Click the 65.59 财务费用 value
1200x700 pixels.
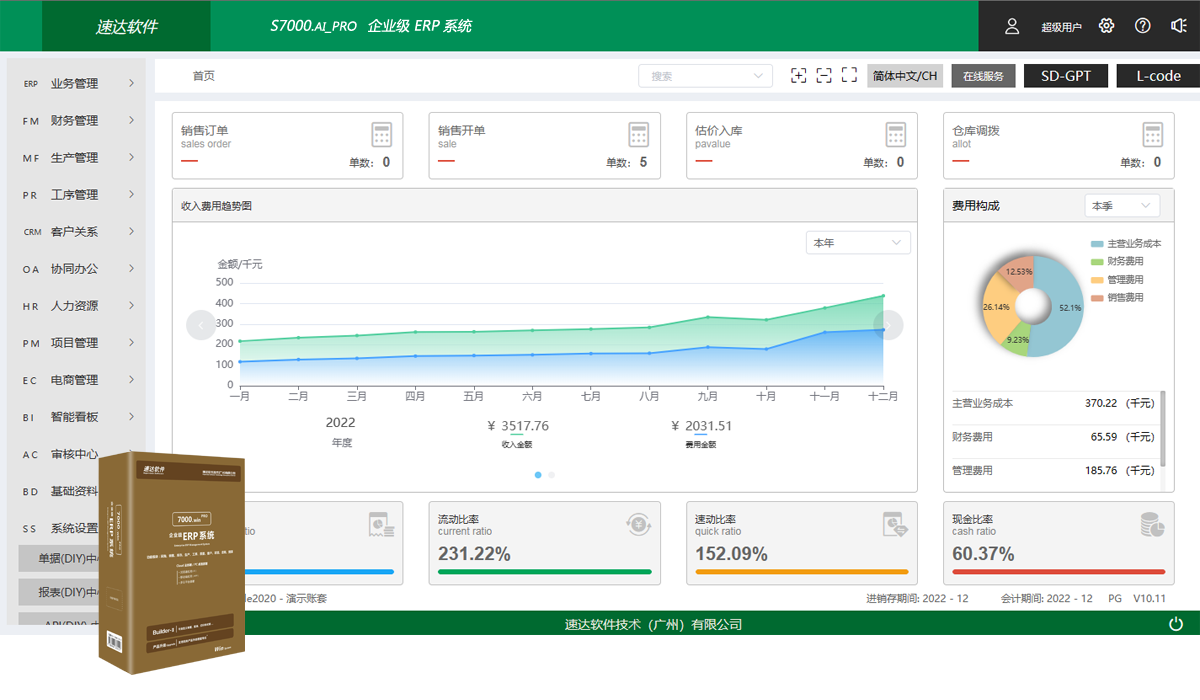click(1104, 437)
